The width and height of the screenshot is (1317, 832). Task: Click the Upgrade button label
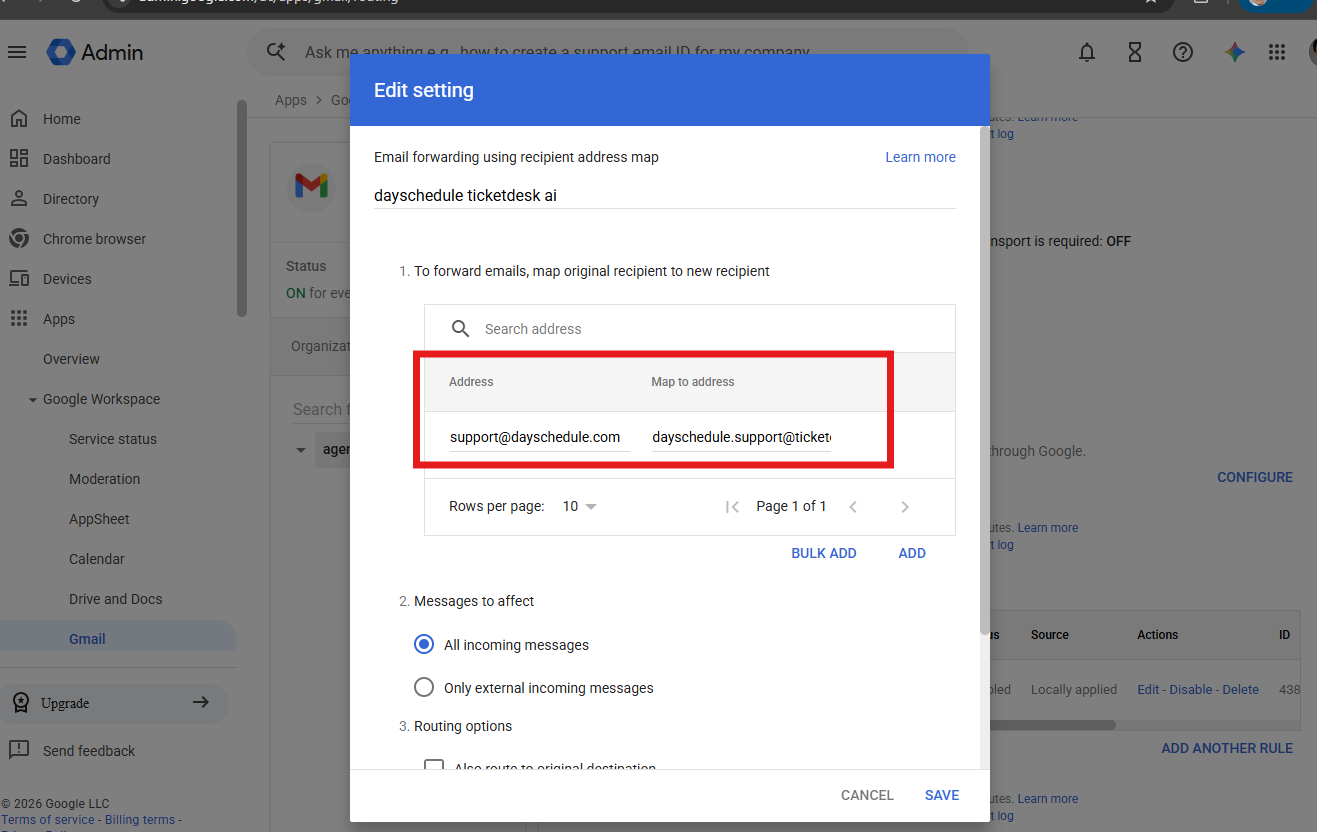[65, 703]
